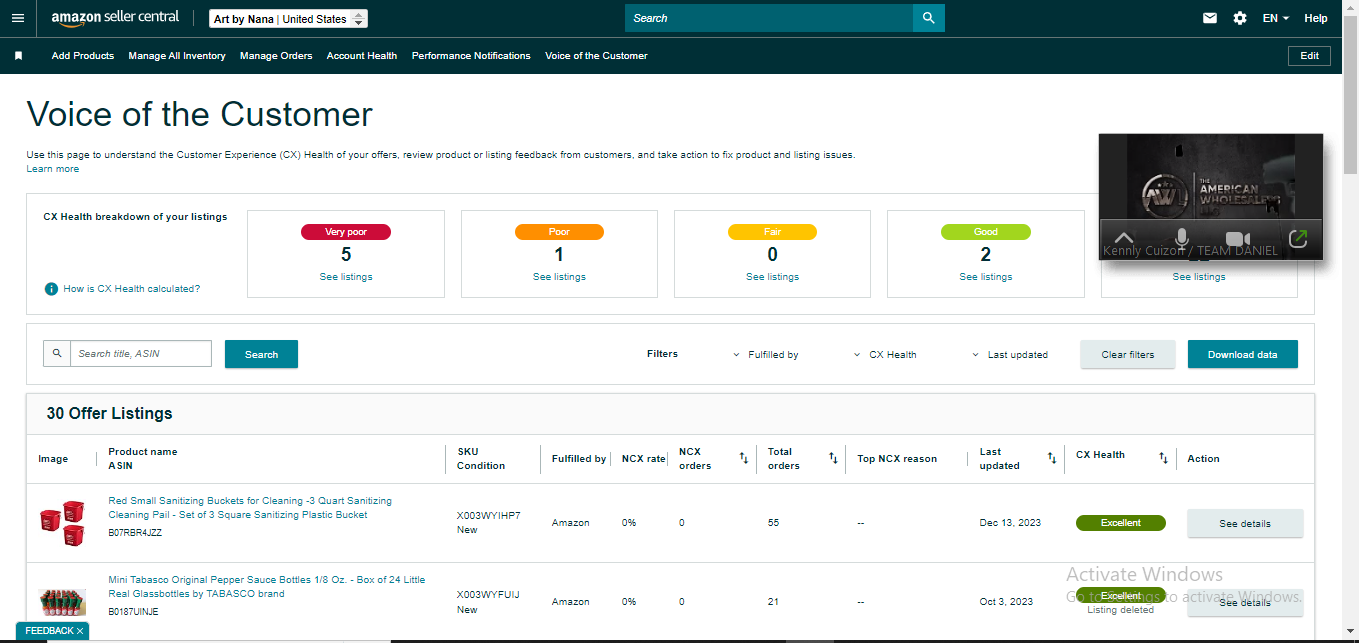The width and height of the screenshot is (1359, 643).
Task: Click the Clear filters button
Action: point(1128,354)
